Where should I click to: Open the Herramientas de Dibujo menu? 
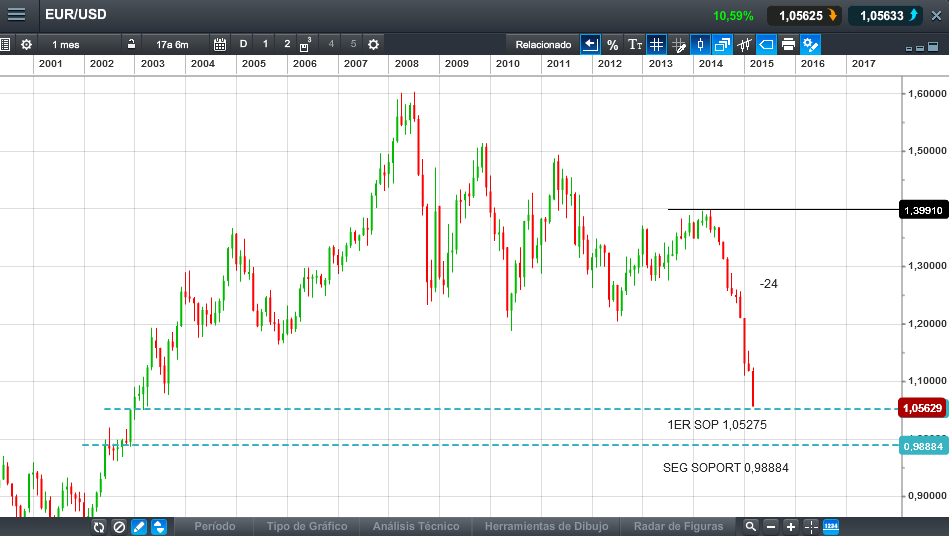(x=547, y=526)
